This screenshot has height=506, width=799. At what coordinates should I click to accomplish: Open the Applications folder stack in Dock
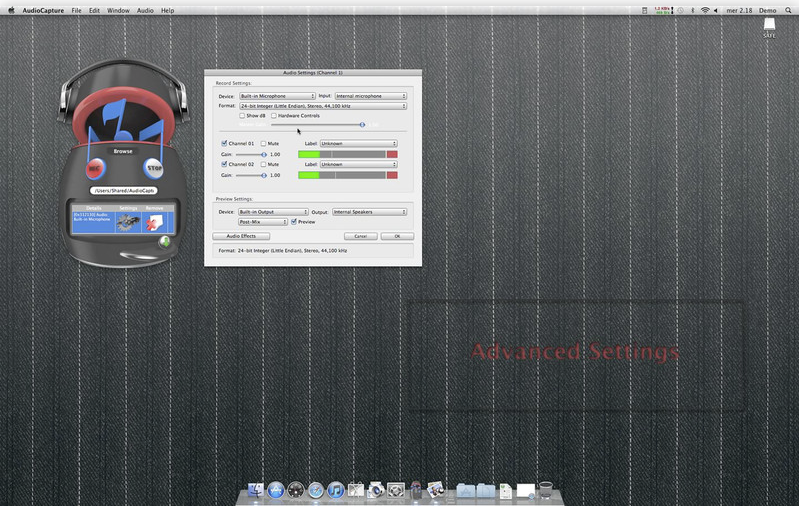(x=466, y=491)
